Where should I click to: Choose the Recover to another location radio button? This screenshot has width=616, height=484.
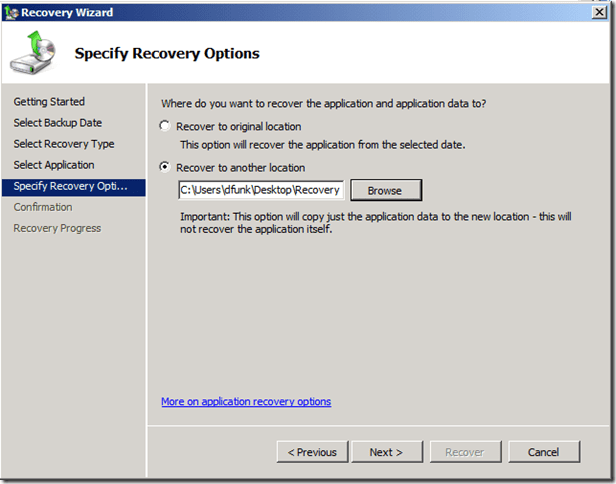166,168
